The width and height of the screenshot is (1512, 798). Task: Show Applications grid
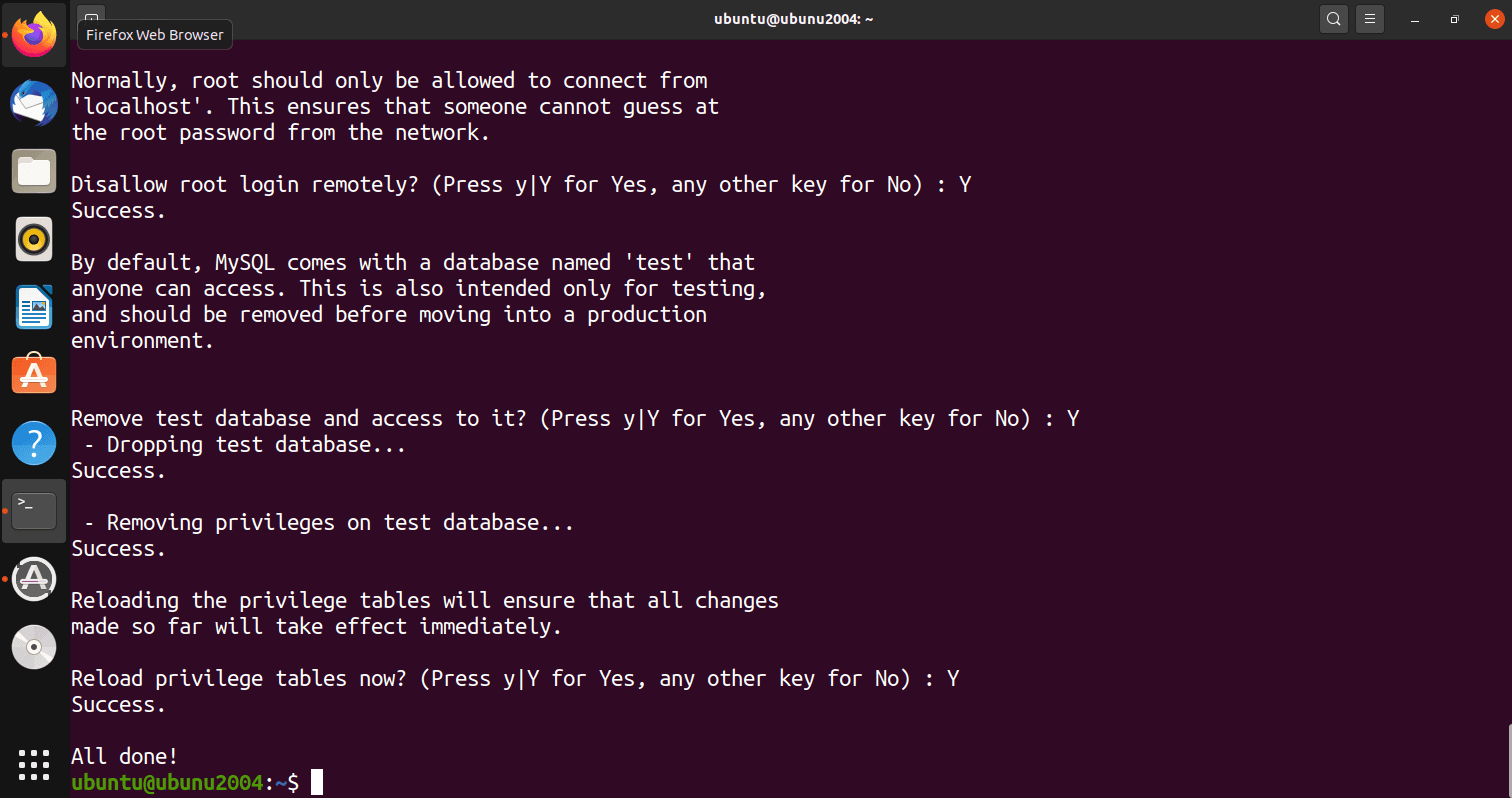pos(34,765)
